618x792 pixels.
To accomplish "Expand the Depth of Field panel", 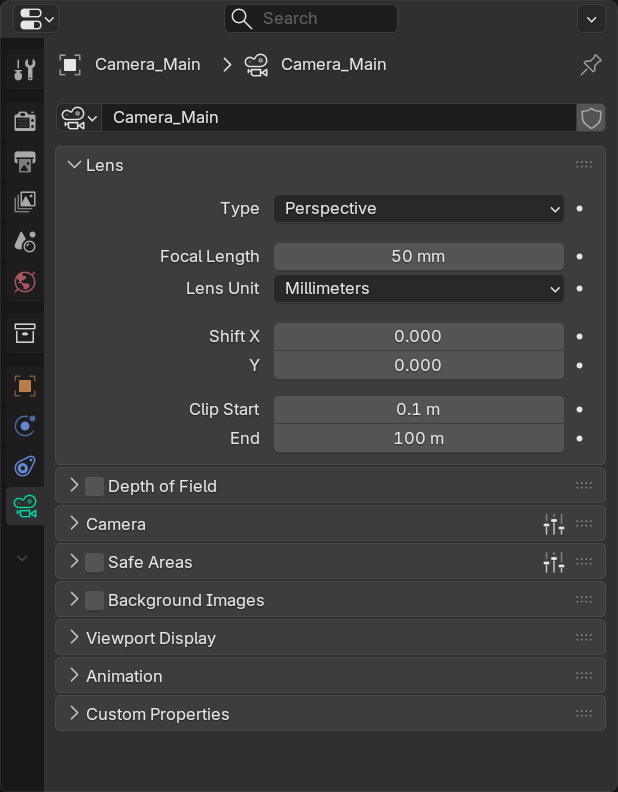I will click(74, 485).
